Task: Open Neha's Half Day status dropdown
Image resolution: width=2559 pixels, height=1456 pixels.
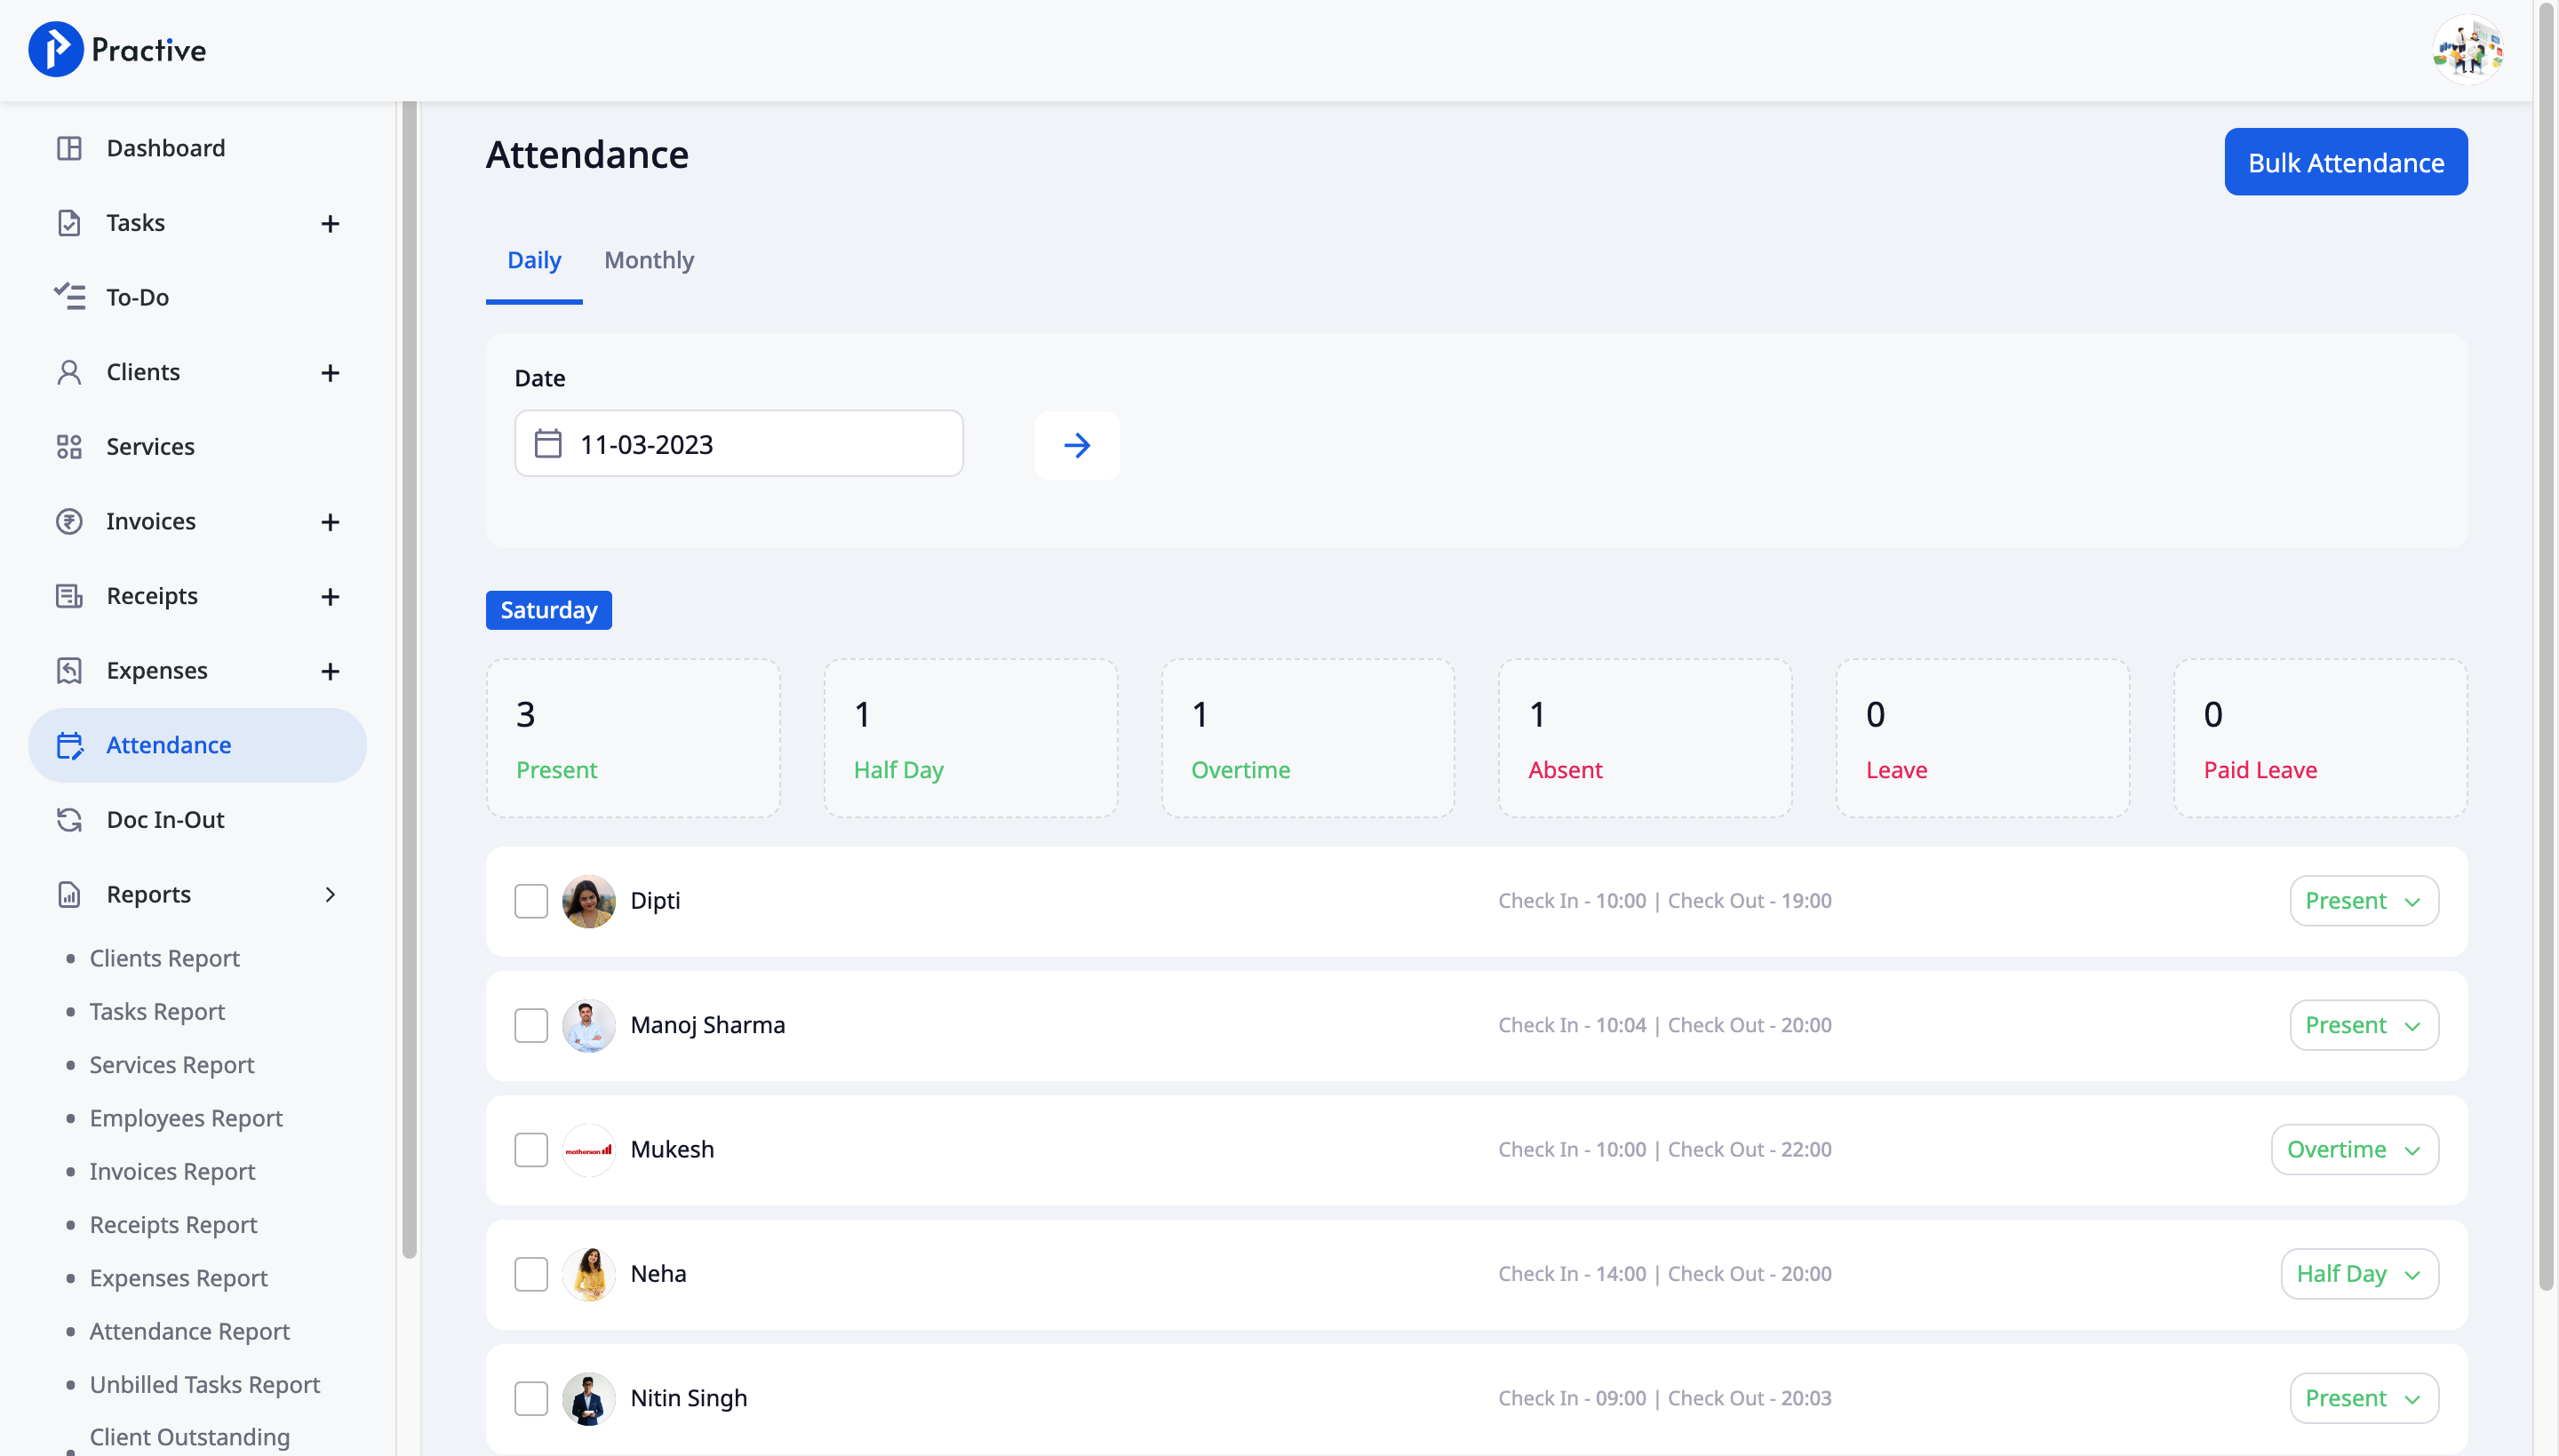Action: click(2358, 1273)
